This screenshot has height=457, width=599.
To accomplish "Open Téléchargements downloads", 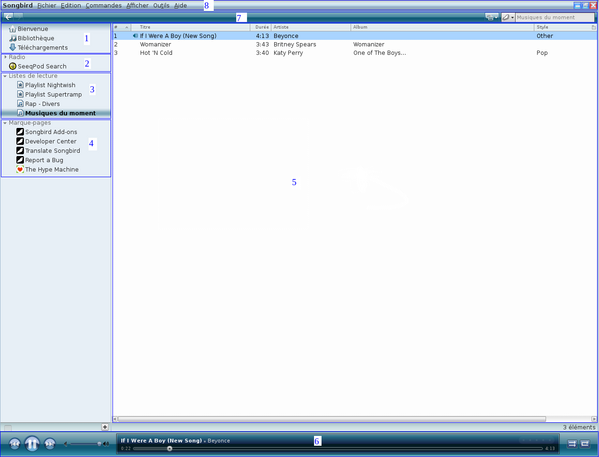I will [x=38, y=47].
